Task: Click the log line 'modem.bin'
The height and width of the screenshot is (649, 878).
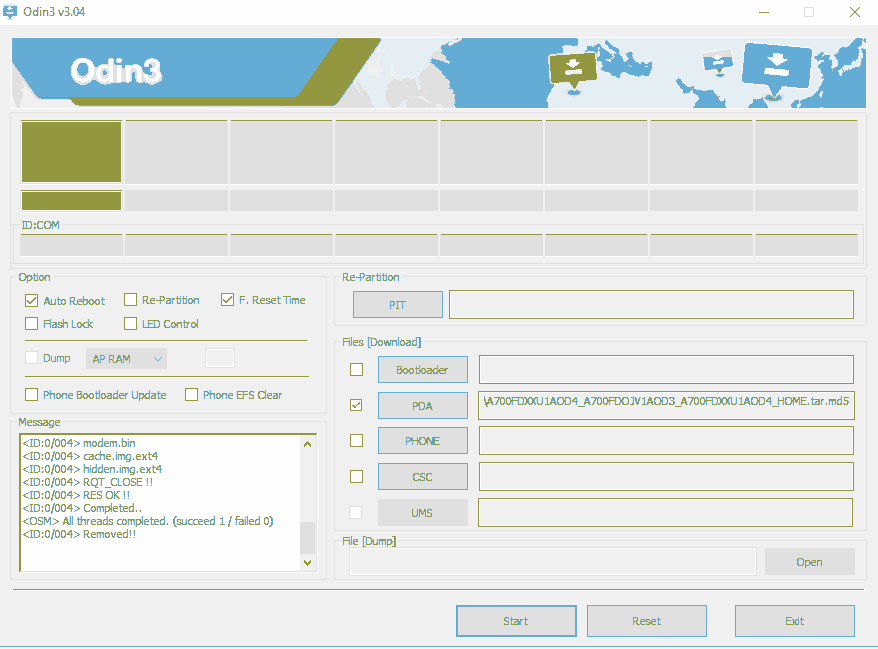Action: (79, 443)
